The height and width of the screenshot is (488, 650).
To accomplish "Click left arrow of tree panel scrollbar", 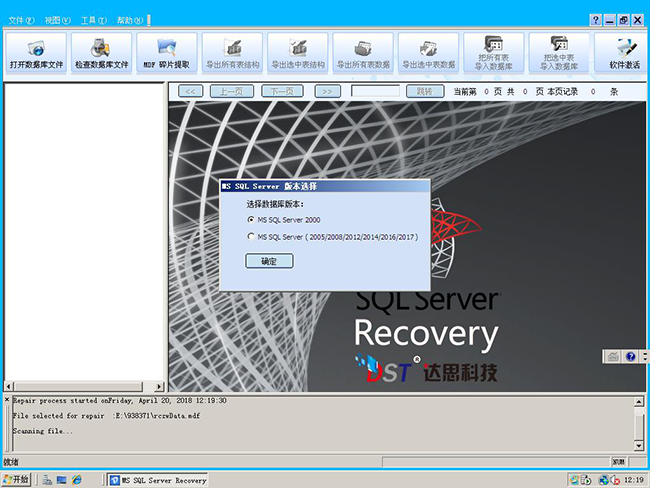I will click(9, 386).
